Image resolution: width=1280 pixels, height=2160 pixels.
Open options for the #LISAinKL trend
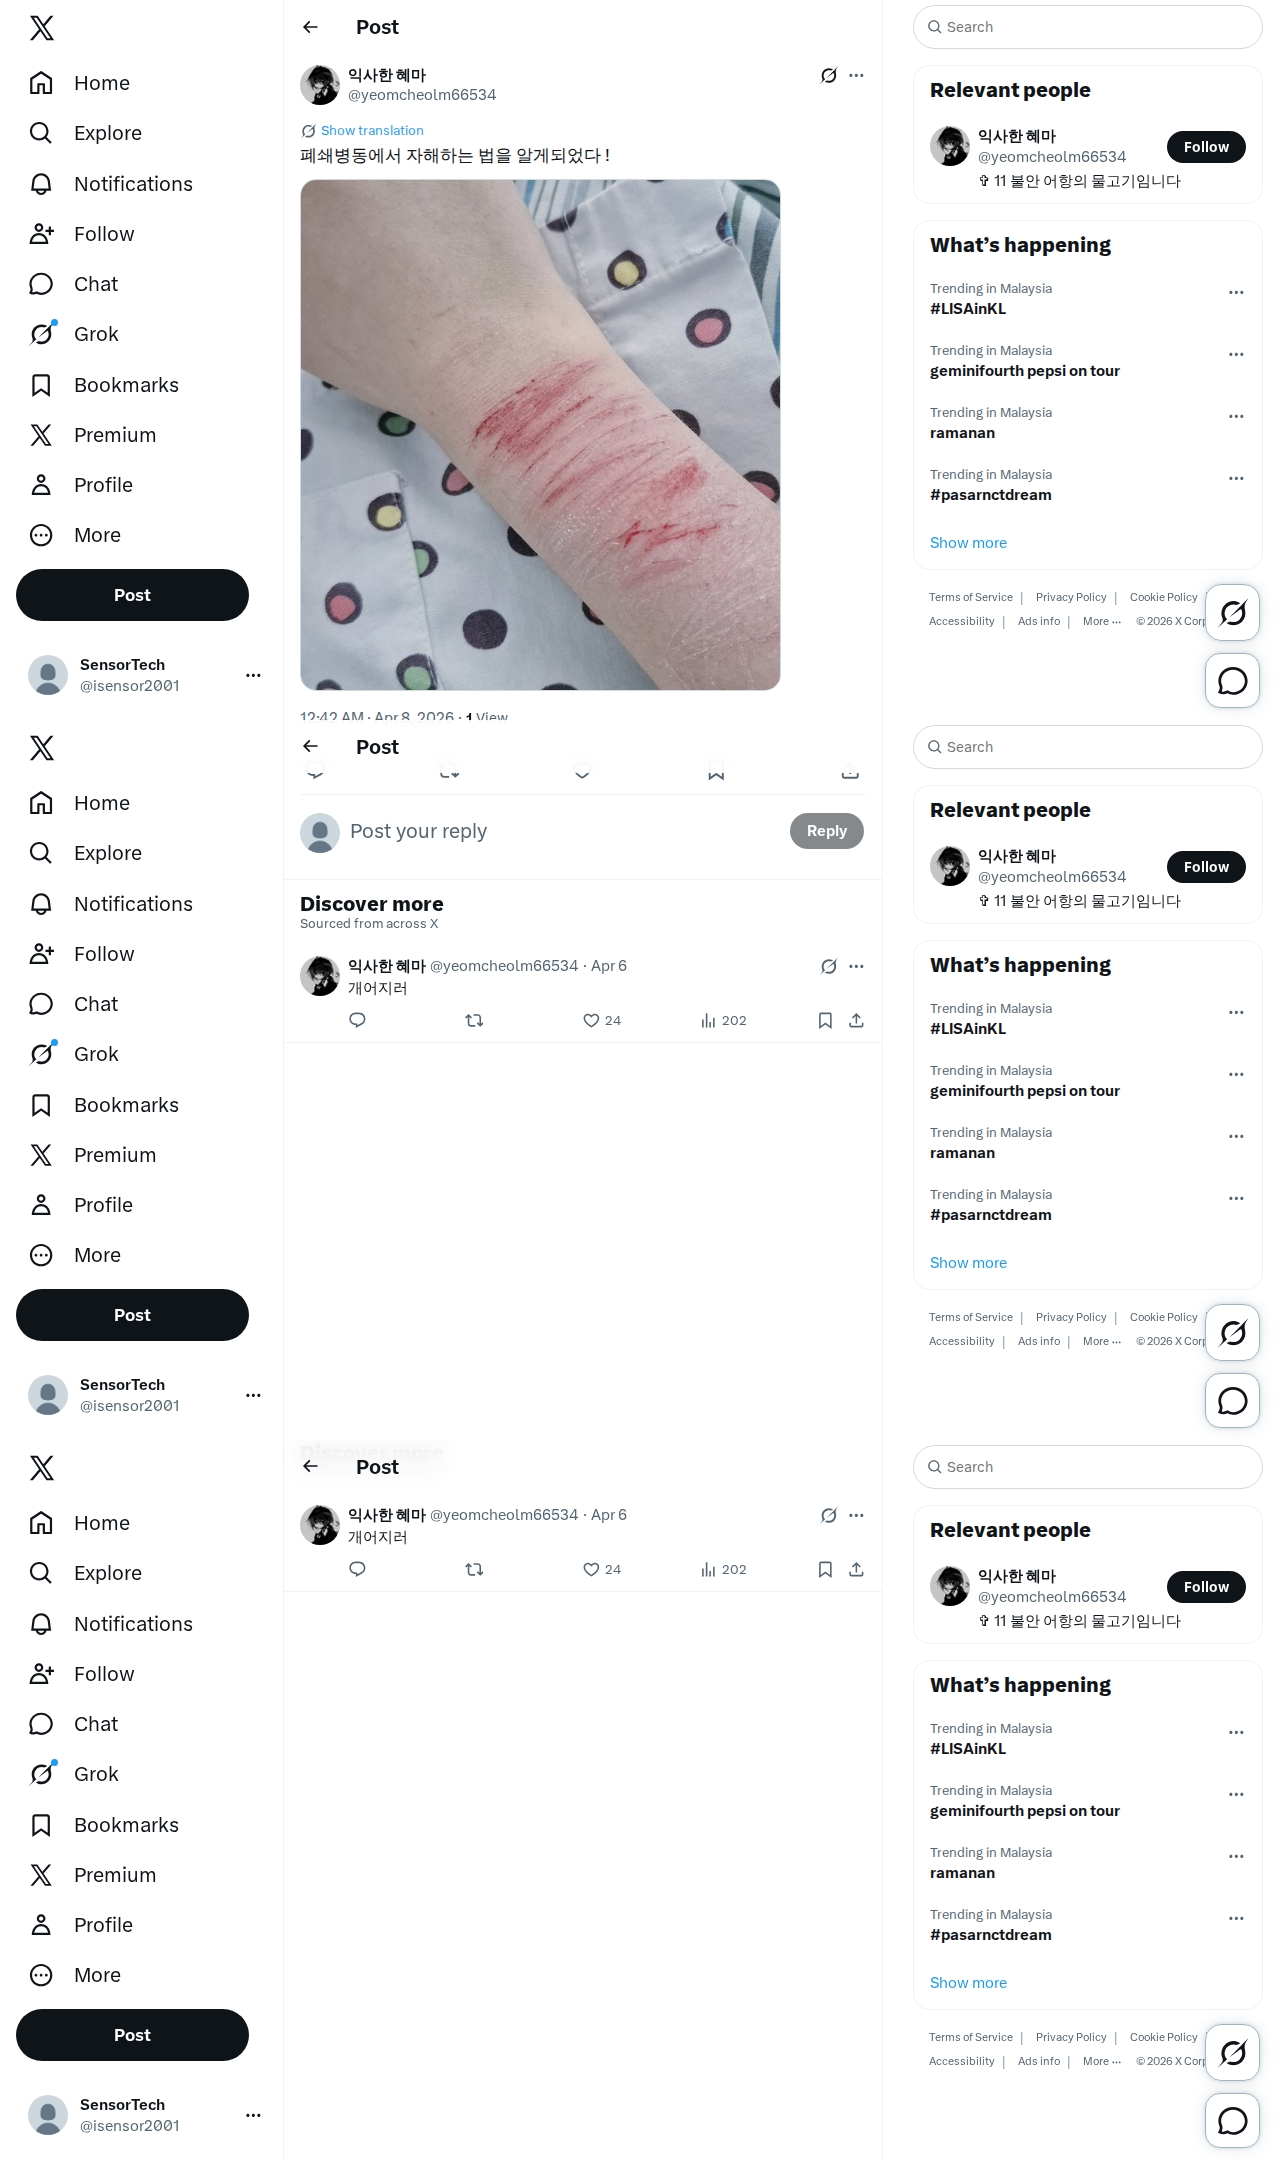[1236, 293]
